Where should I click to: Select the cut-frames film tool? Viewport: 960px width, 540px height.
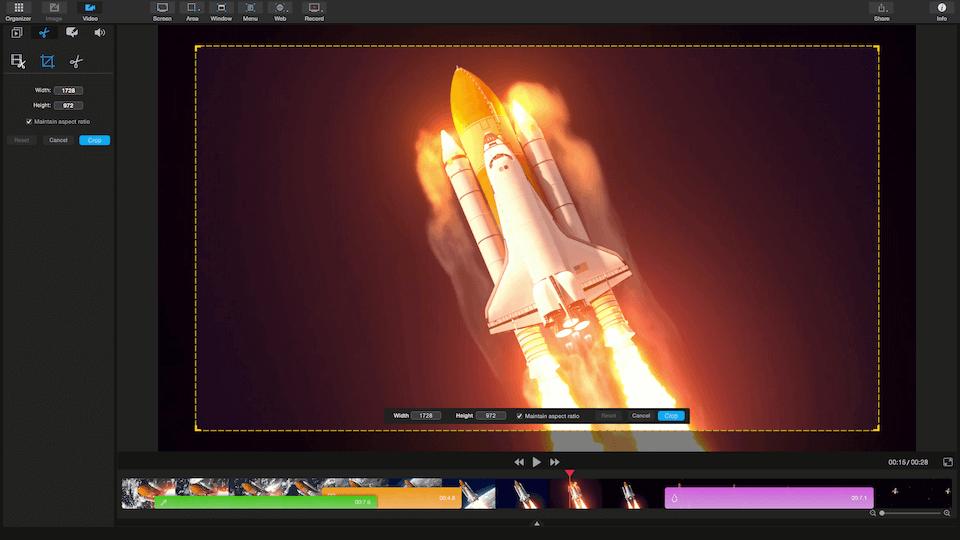tap(18, 61)
